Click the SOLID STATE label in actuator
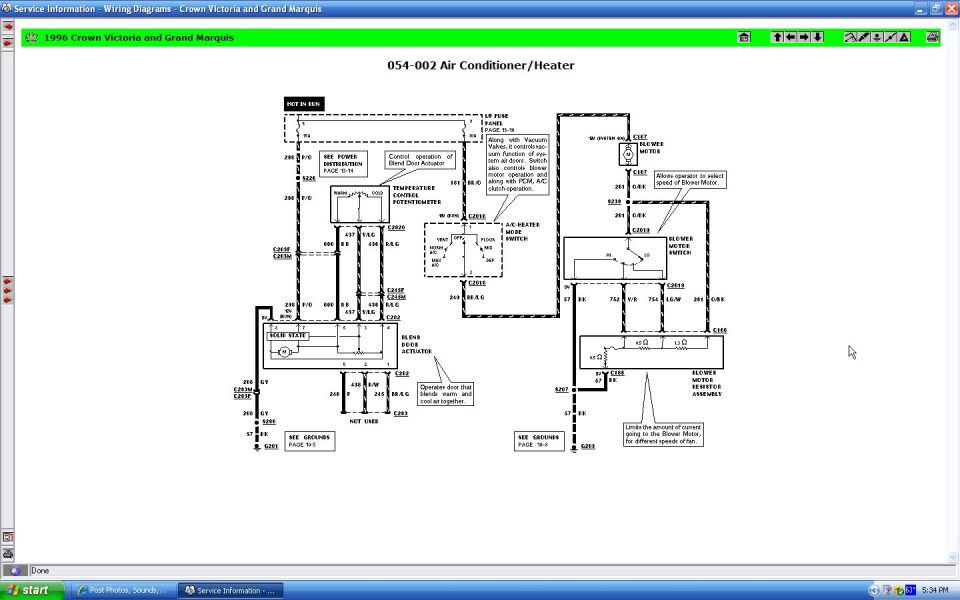960x600 pixels. (x=288, y=336)
